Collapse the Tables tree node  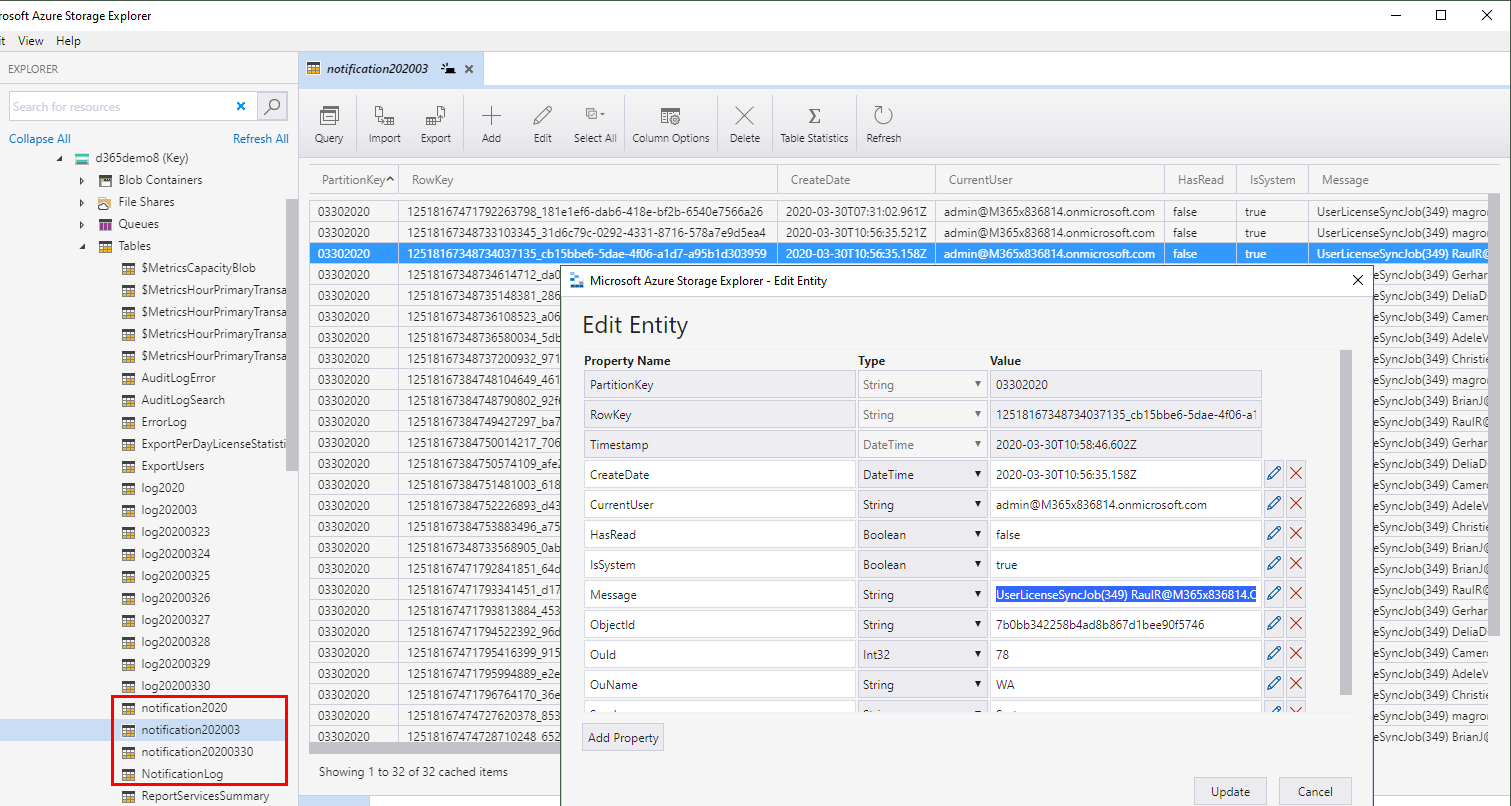[82, 246]
